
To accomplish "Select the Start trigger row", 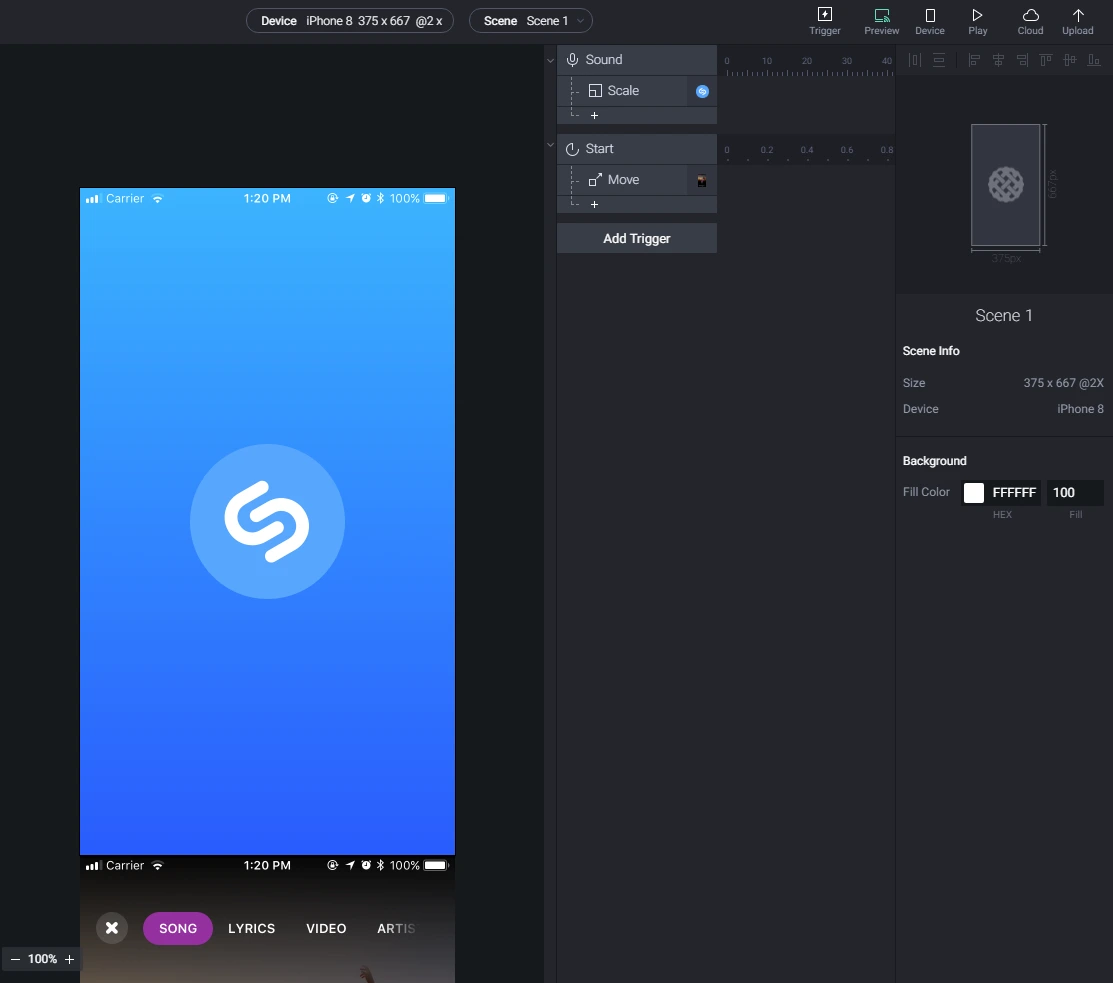I will 637,149.
